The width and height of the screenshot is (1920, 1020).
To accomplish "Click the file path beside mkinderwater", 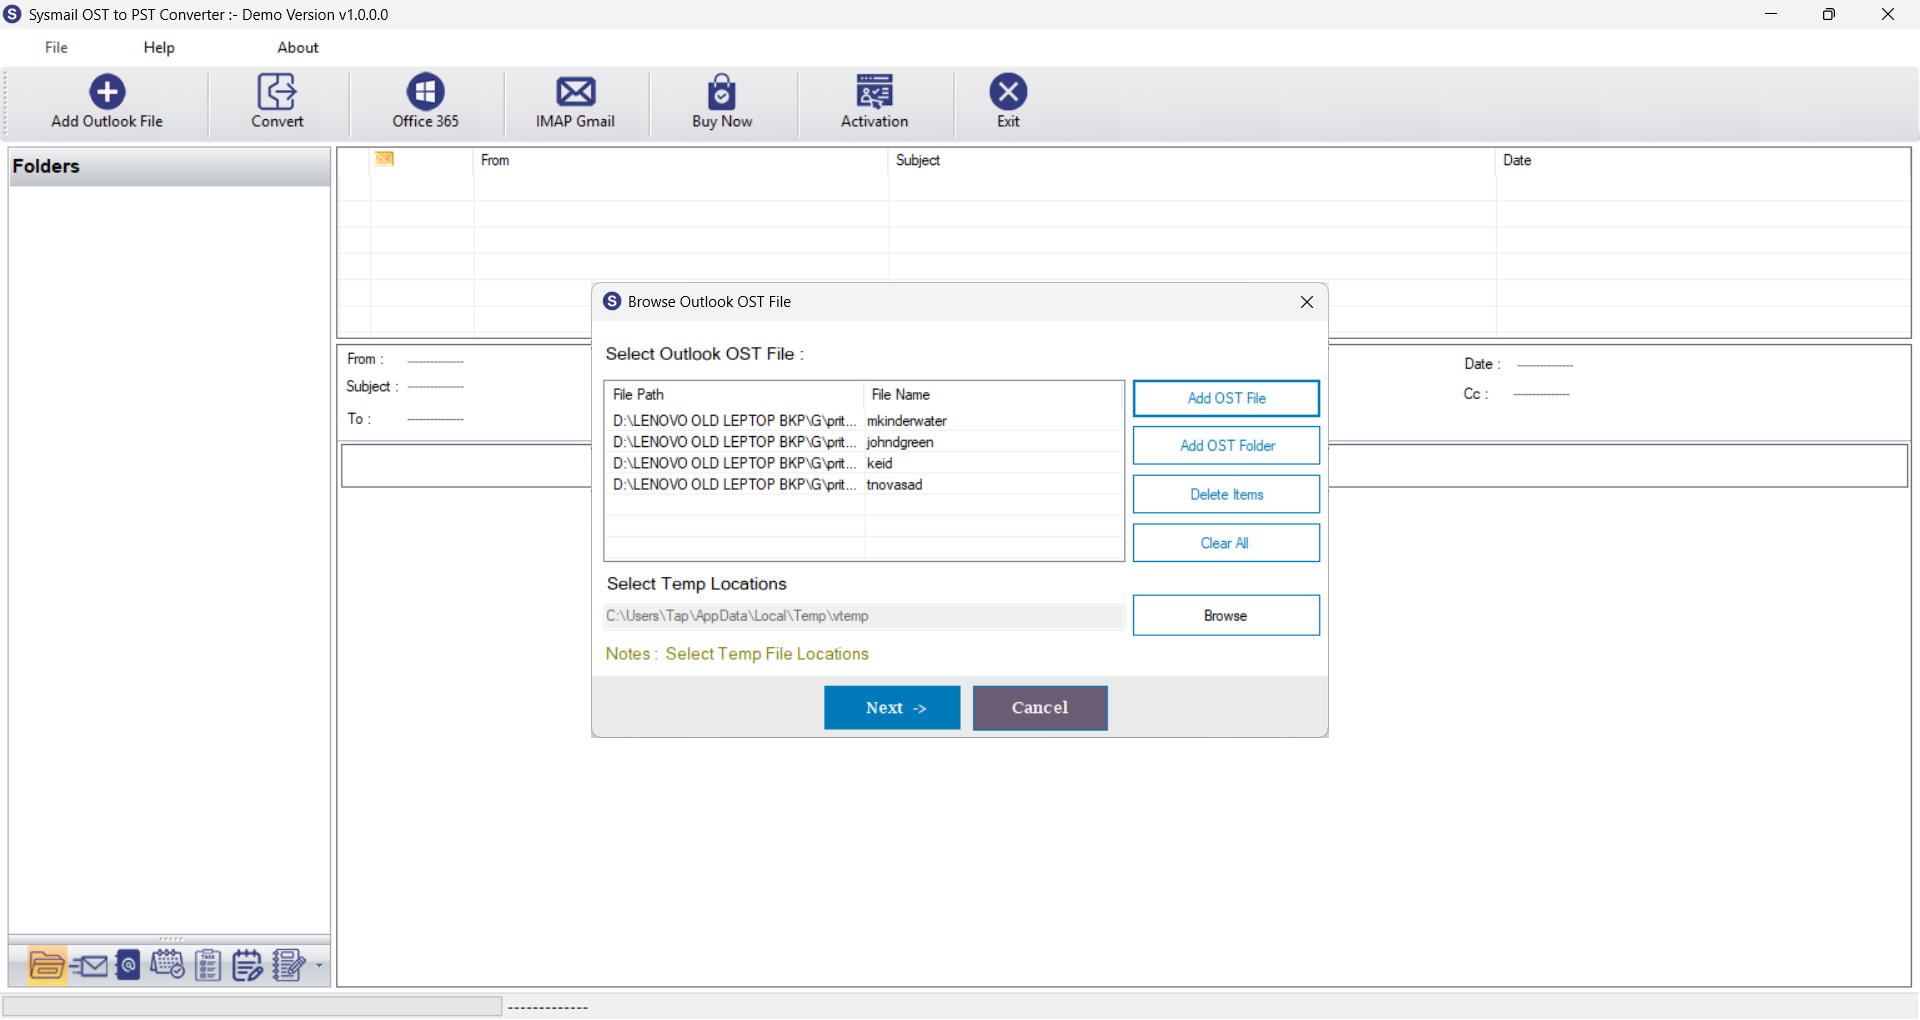I will tap(735, 421).
